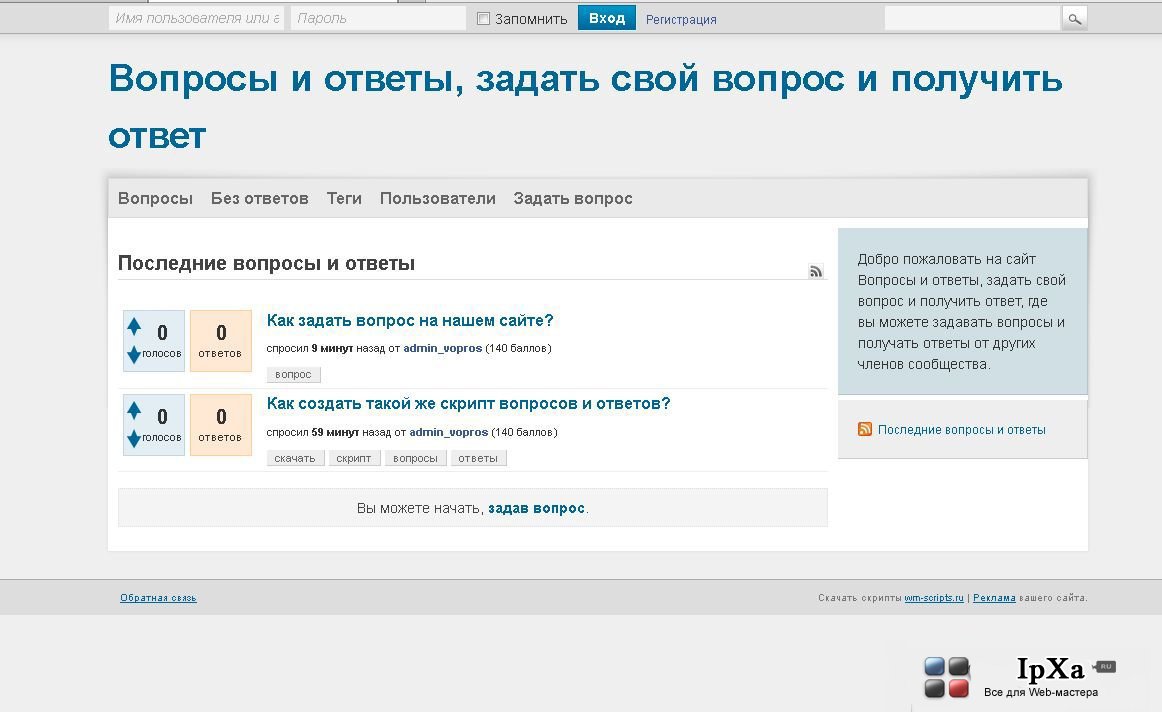Focus the Пароль password field
Viewport: 1162px width, 712px height.
[x=379, y=19]
